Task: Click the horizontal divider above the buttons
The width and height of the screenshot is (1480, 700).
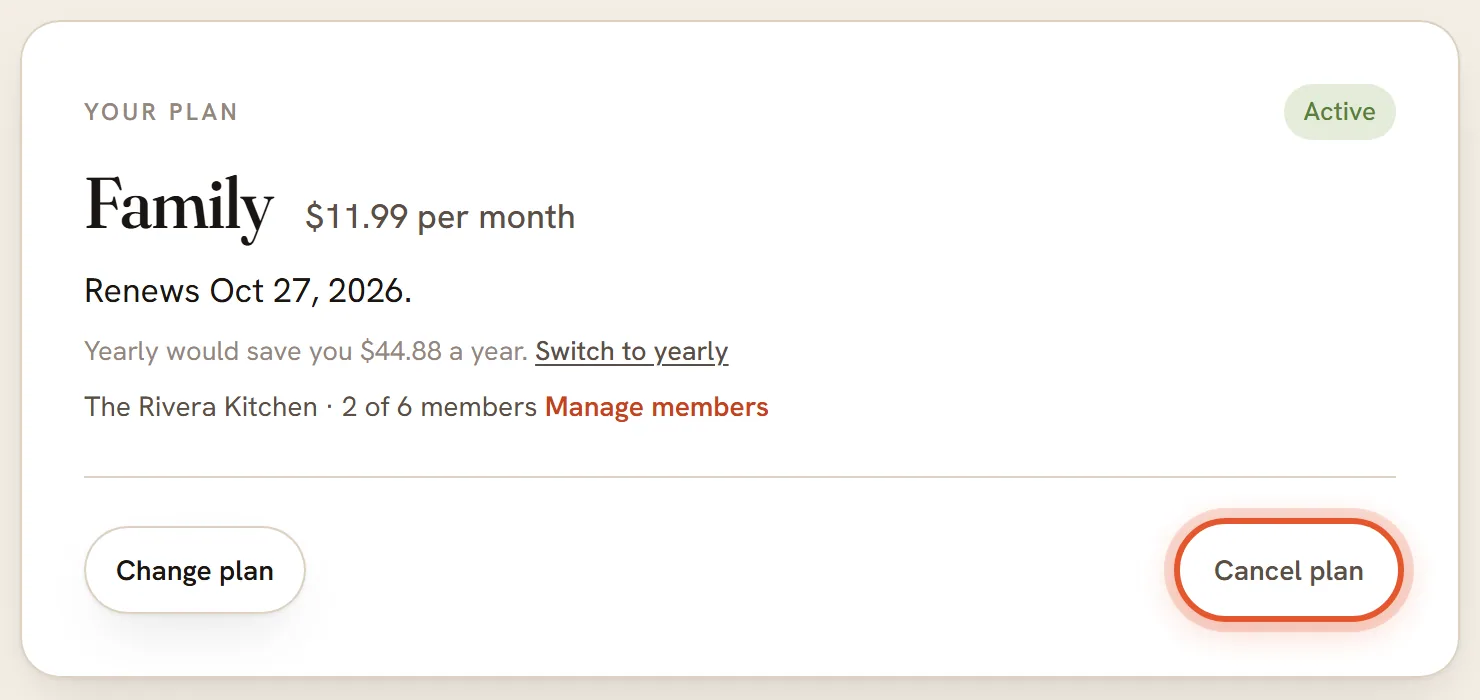Action: tap(740, 477)
